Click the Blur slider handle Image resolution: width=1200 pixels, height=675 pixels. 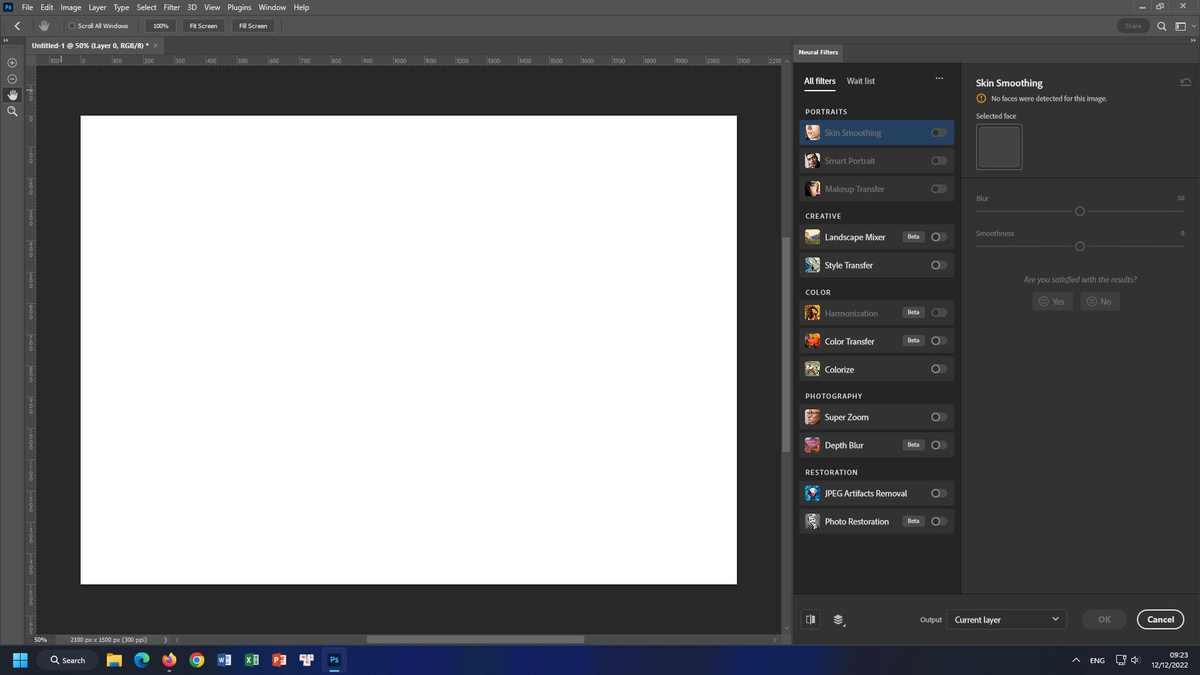point(1080,212)
